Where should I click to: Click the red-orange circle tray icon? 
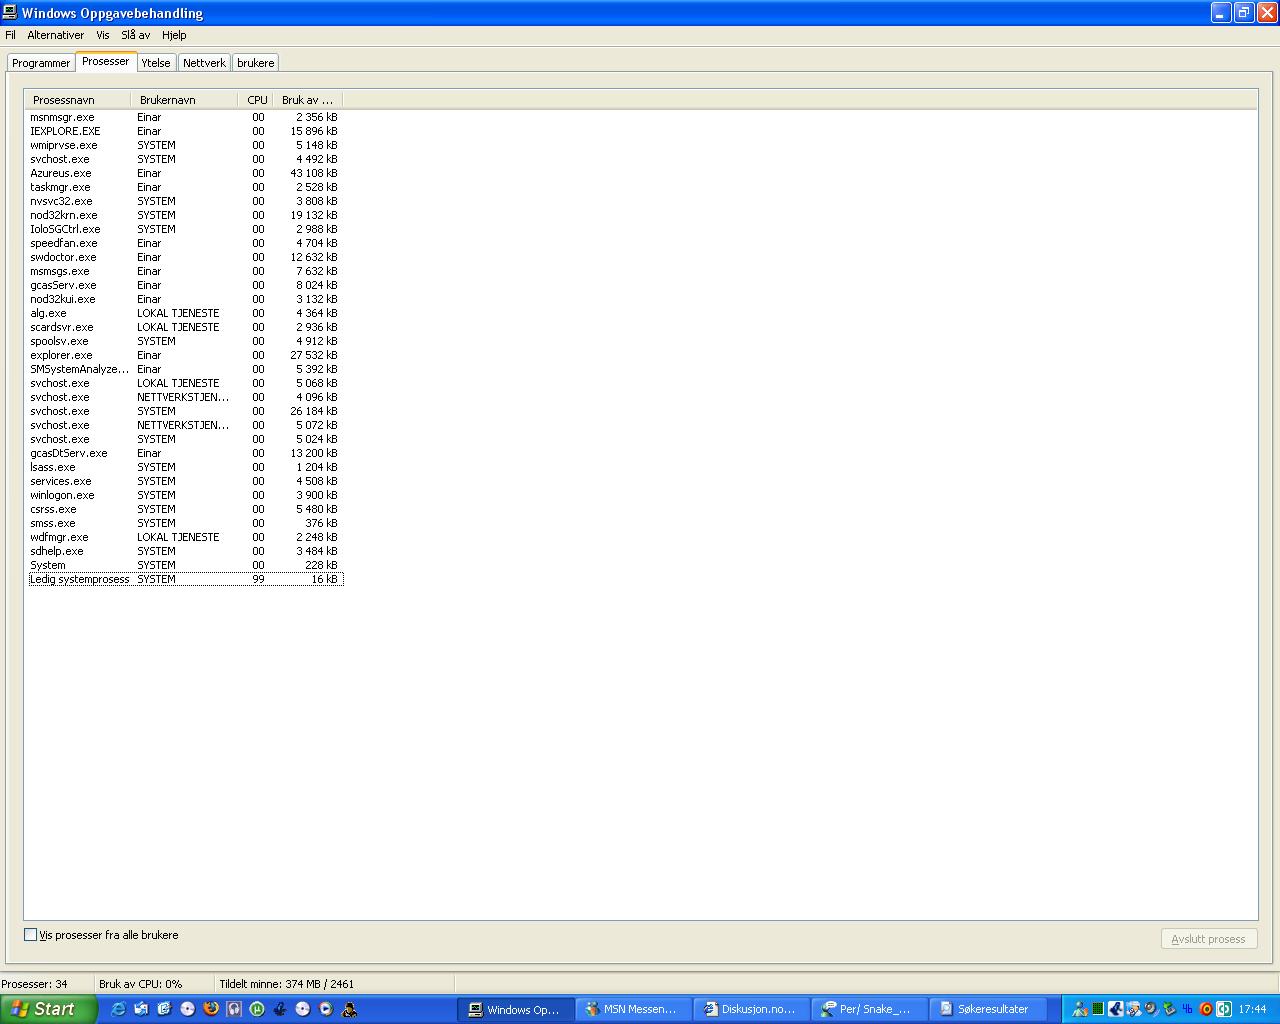1206,1009
